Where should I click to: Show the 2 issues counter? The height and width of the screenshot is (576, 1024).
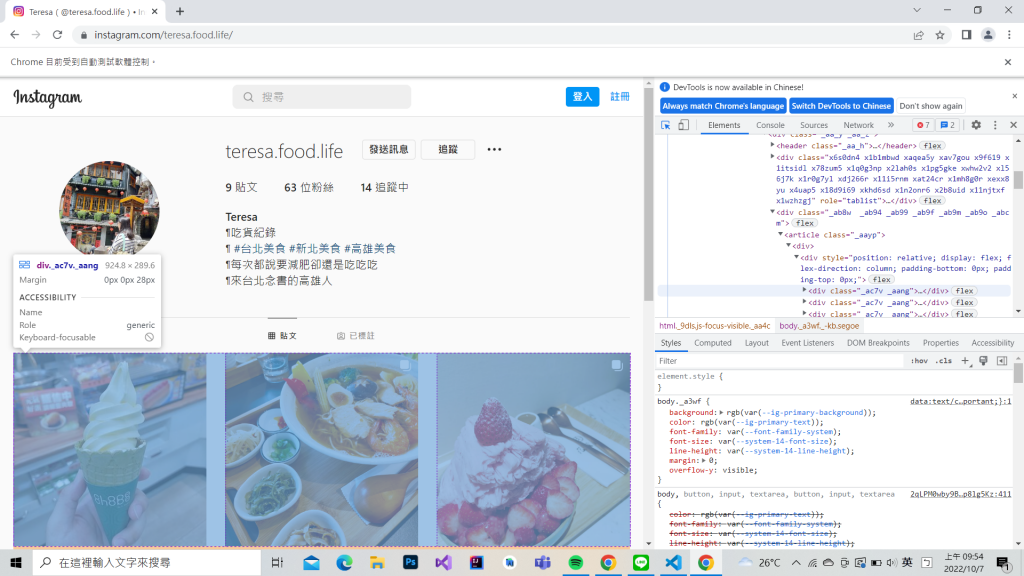(948, 125)
